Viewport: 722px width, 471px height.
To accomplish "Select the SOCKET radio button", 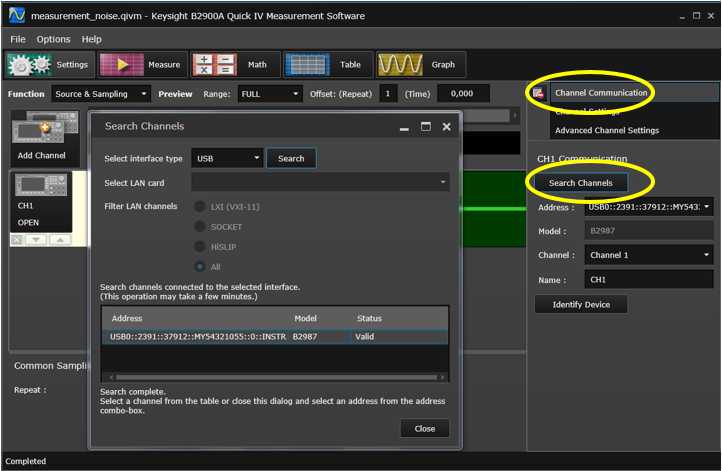I will (200, 227).
